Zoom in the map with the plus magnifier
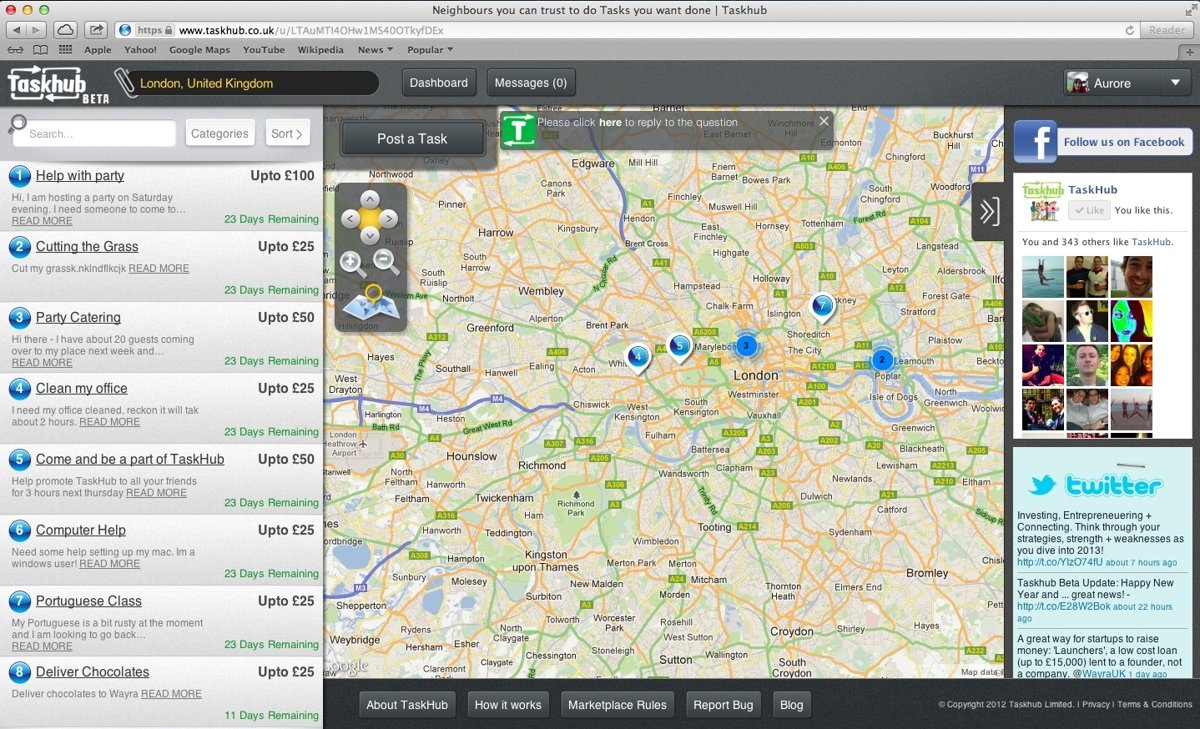Viewport: 1200px width, 729px height. [351, 263]
